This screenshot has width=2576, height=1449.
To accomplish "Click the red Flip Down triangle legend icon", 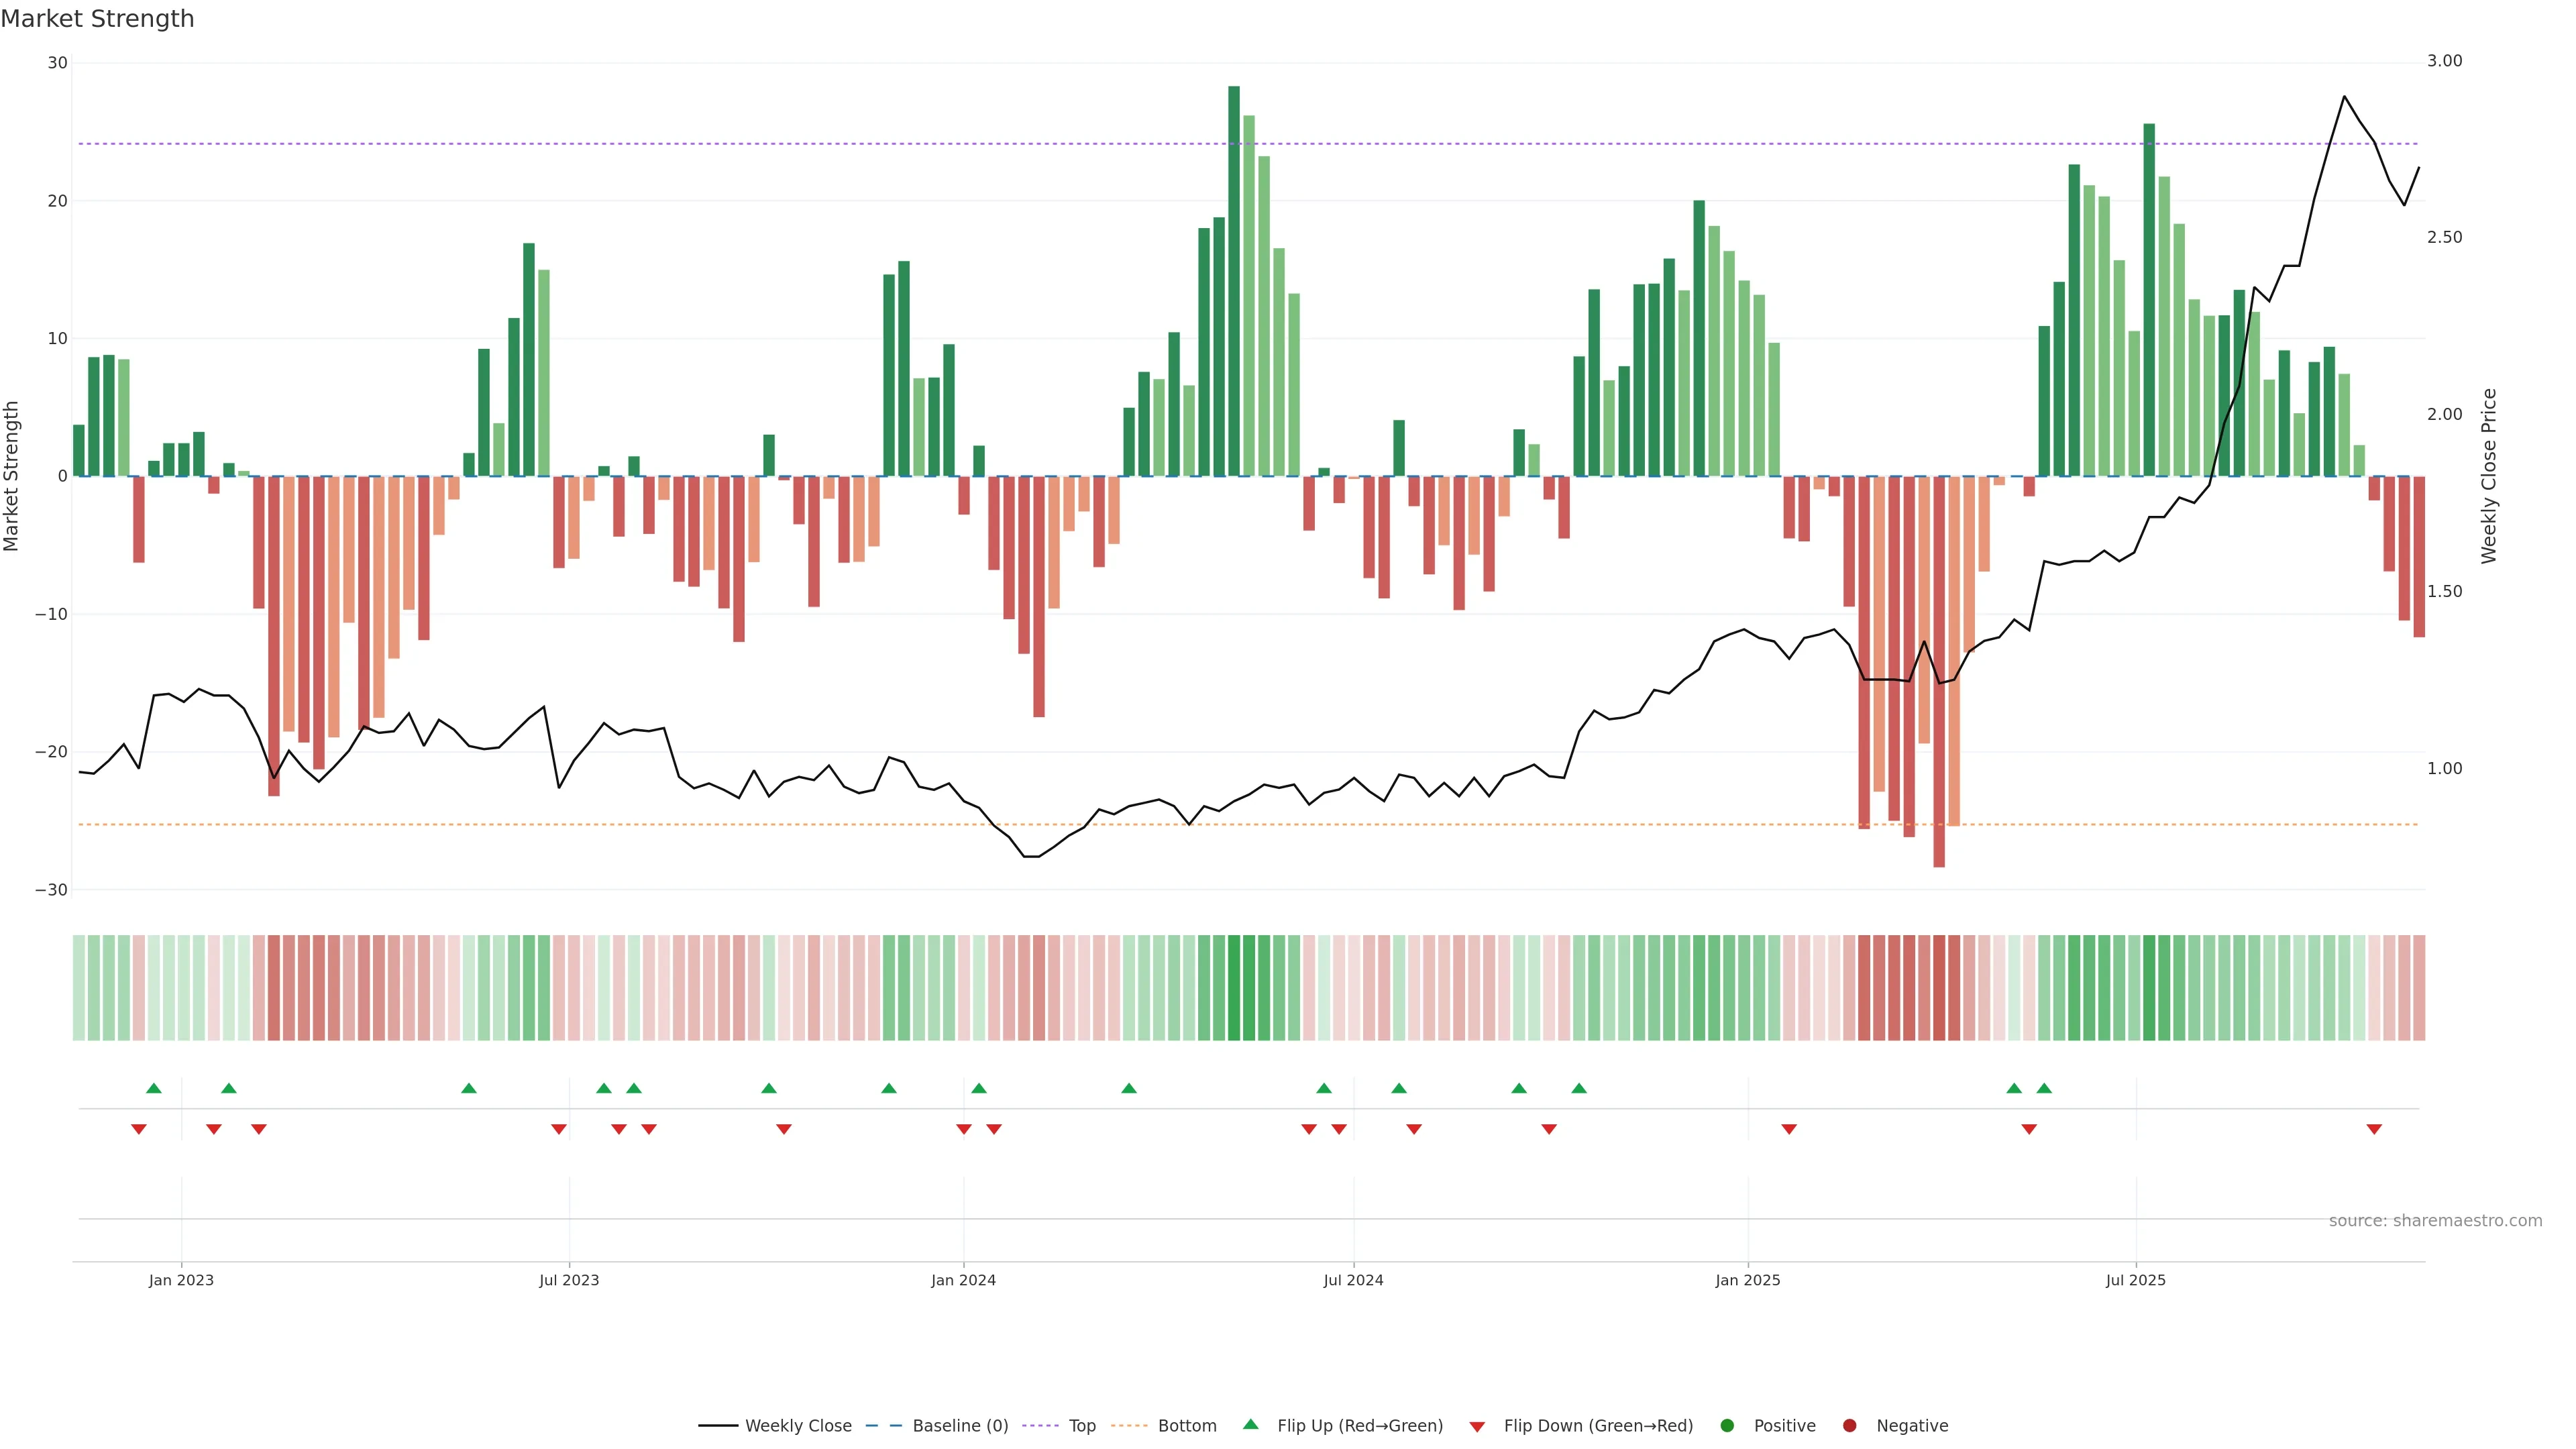I will (1477, 1426).
